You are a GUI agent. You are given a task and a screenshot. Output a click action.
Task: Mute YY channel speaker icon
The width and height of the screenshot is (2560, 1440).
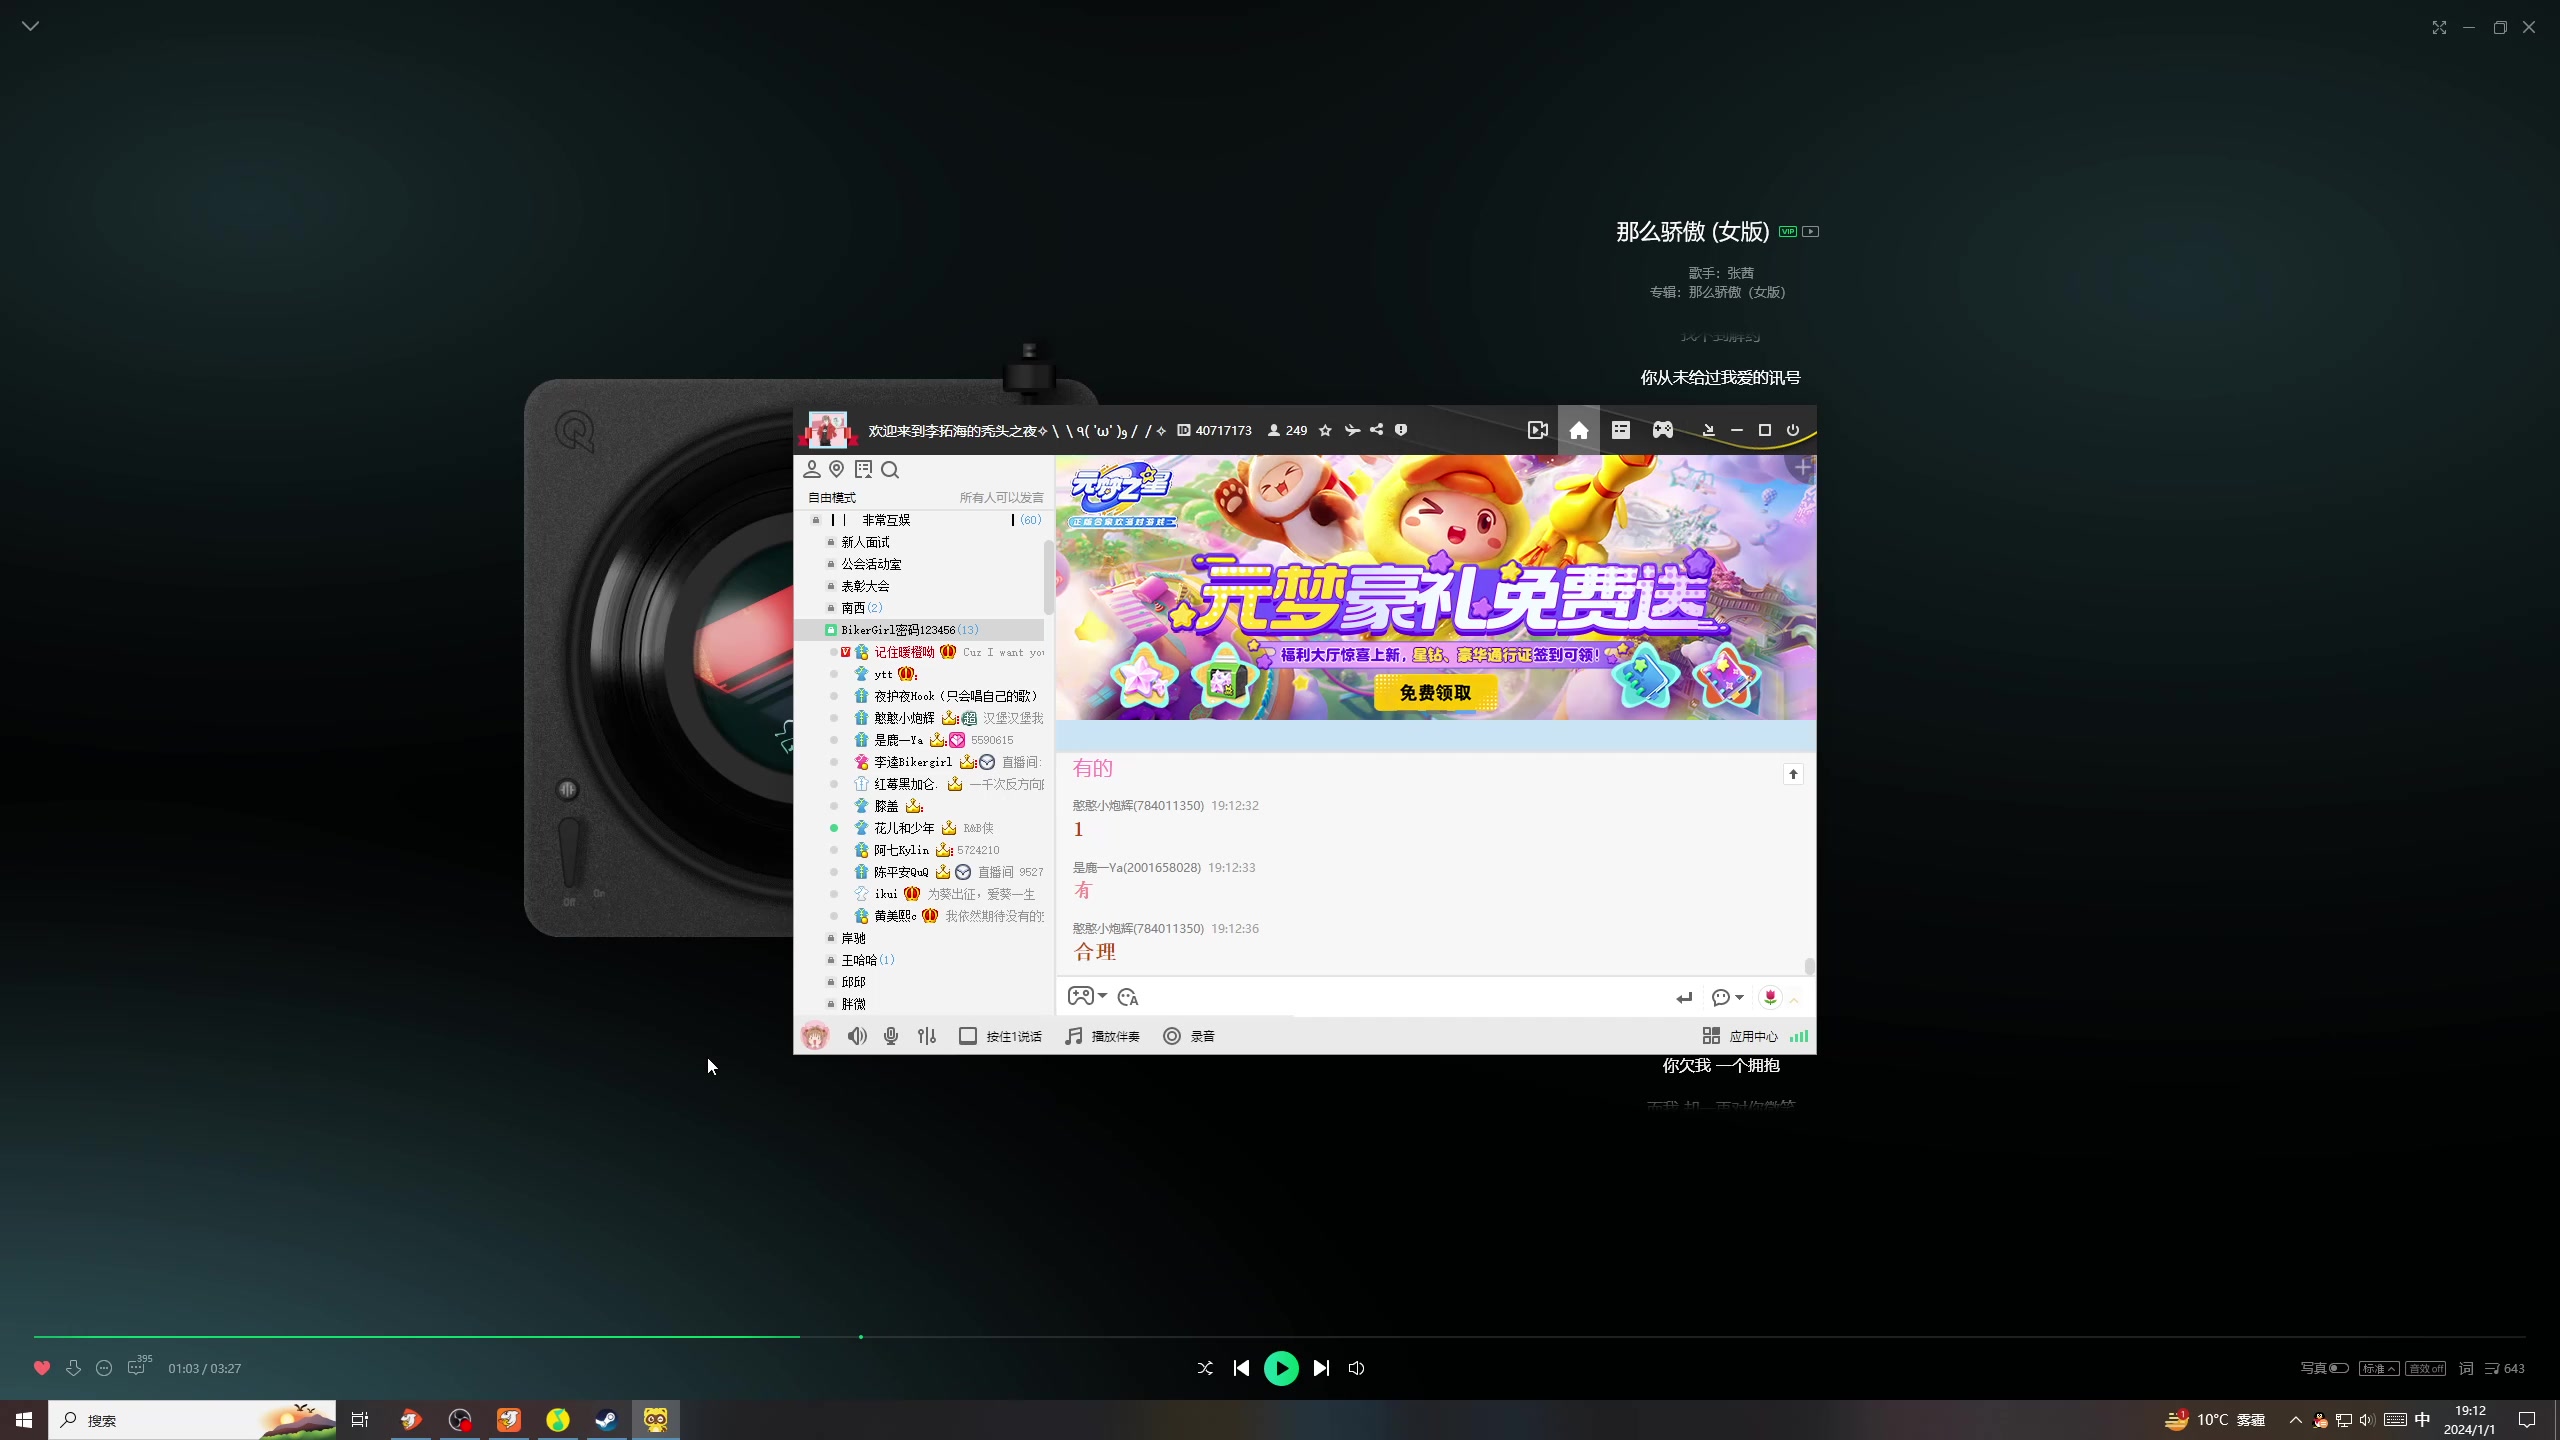tap(857, 1036)
